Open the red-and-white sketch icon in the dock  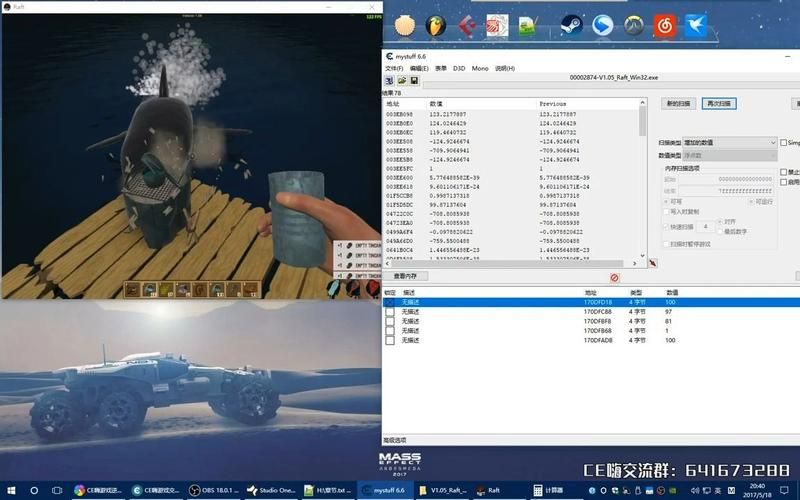(497, 26)
